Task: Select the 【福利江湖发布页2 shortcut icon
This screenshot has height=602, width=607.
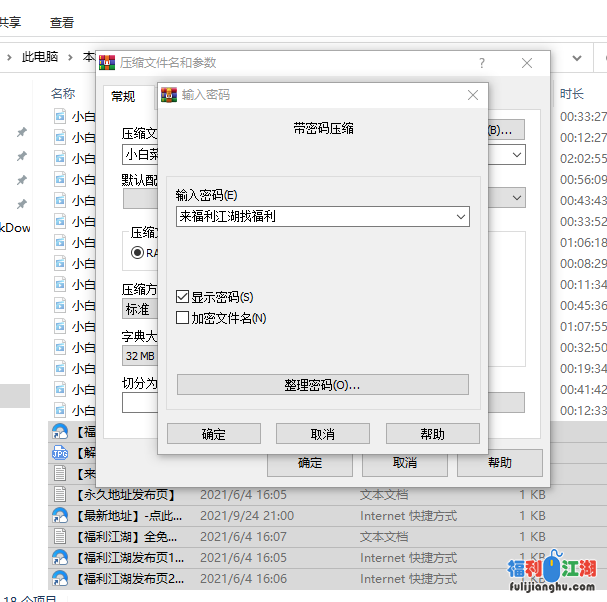Action: click(60, 579)
